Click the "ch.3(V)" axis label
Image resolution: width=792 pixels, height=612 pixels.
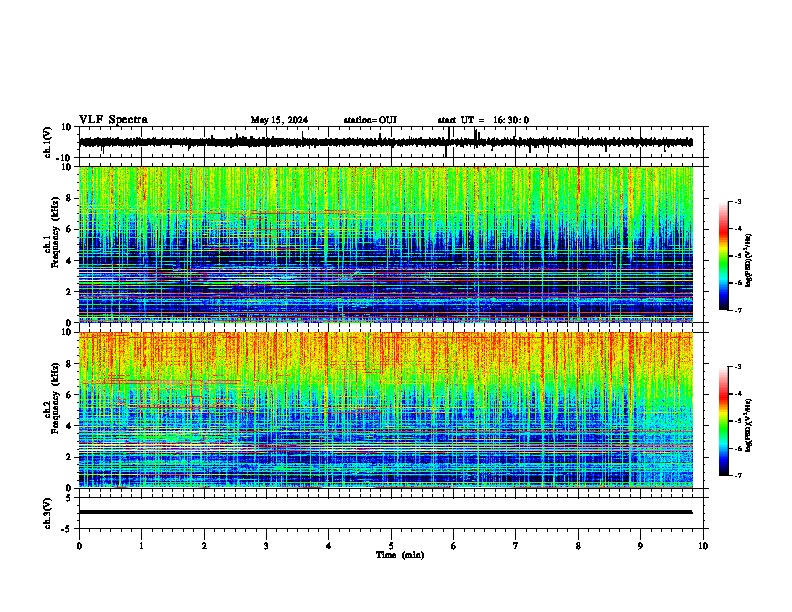(x=47, y=513)
